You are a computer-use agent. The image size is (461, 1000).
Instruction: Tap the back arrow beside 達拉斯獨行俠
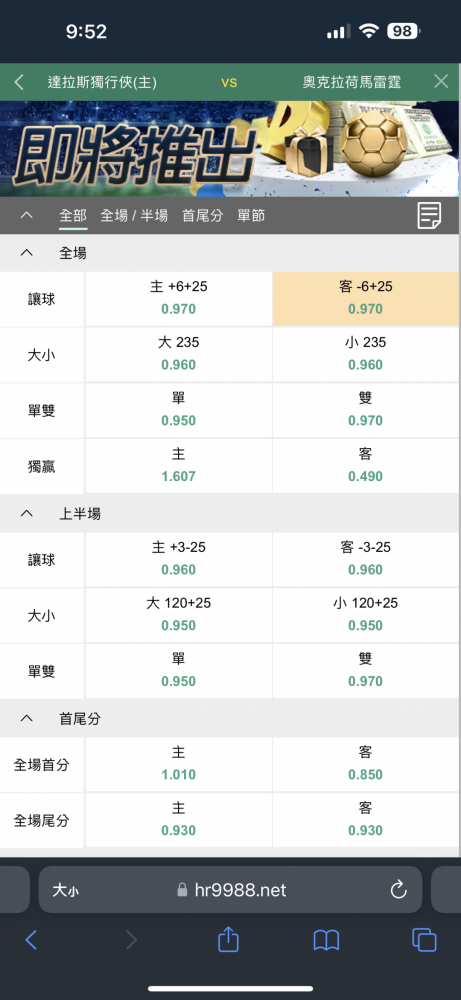click(19, 82)
